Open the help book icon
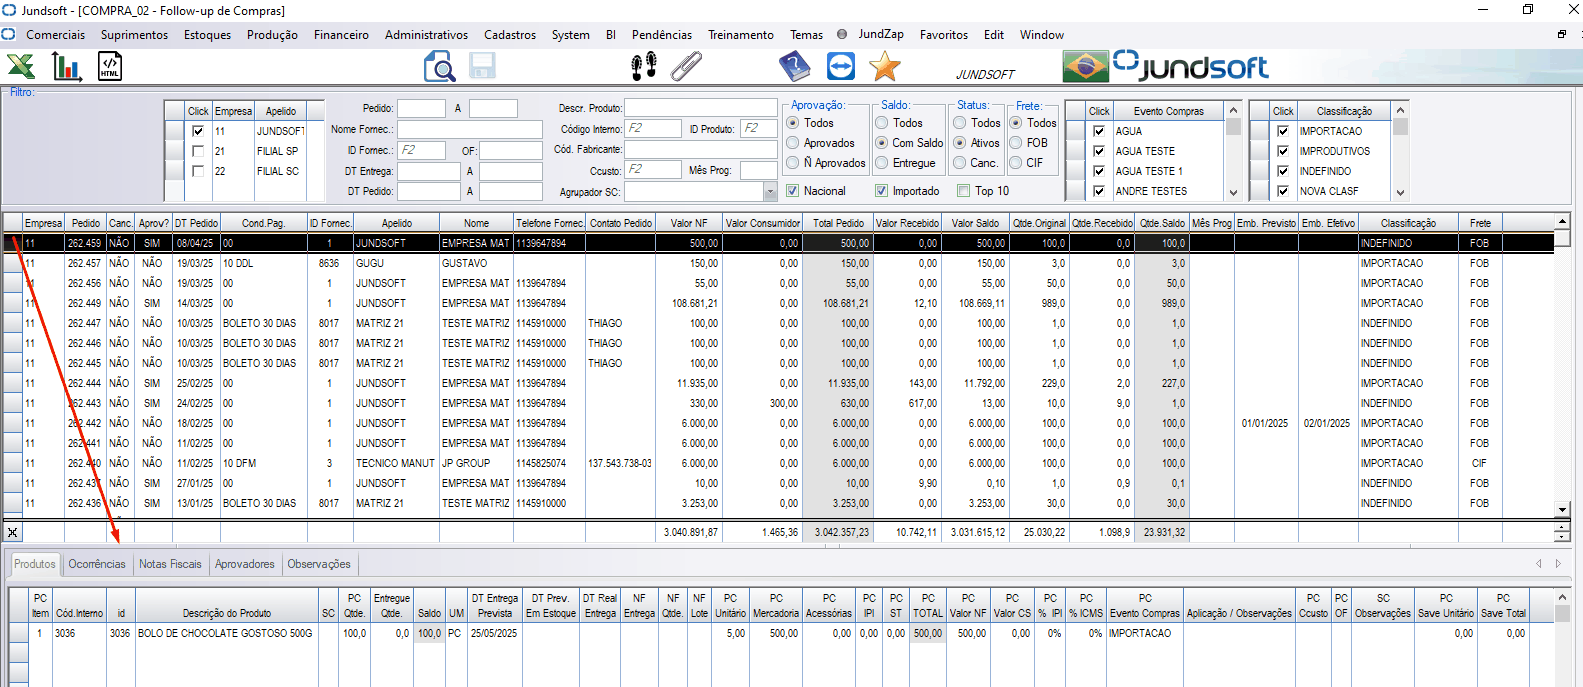Image resolution: width=1583 pixels, height=687 pixels. tap(794, 67)
